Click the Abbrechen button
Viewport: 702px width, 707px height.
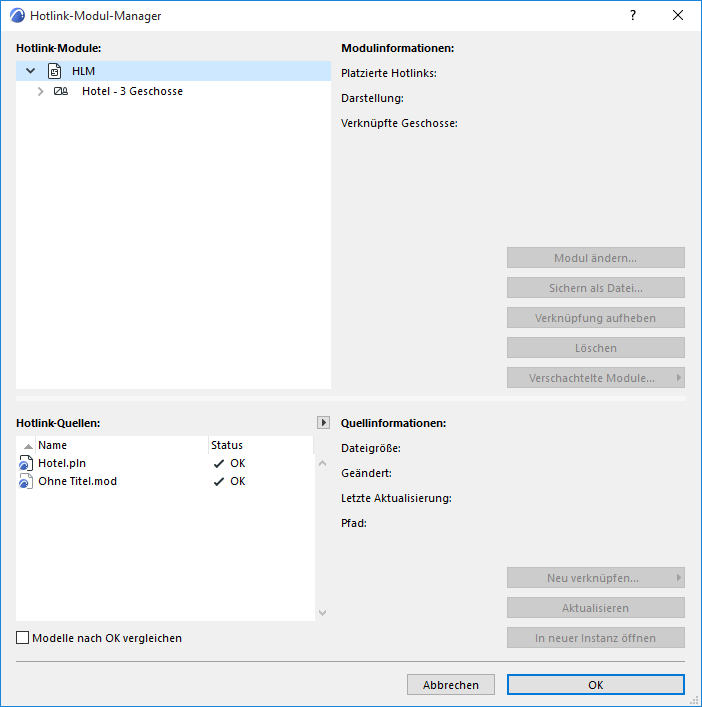[x=450, y=685]
